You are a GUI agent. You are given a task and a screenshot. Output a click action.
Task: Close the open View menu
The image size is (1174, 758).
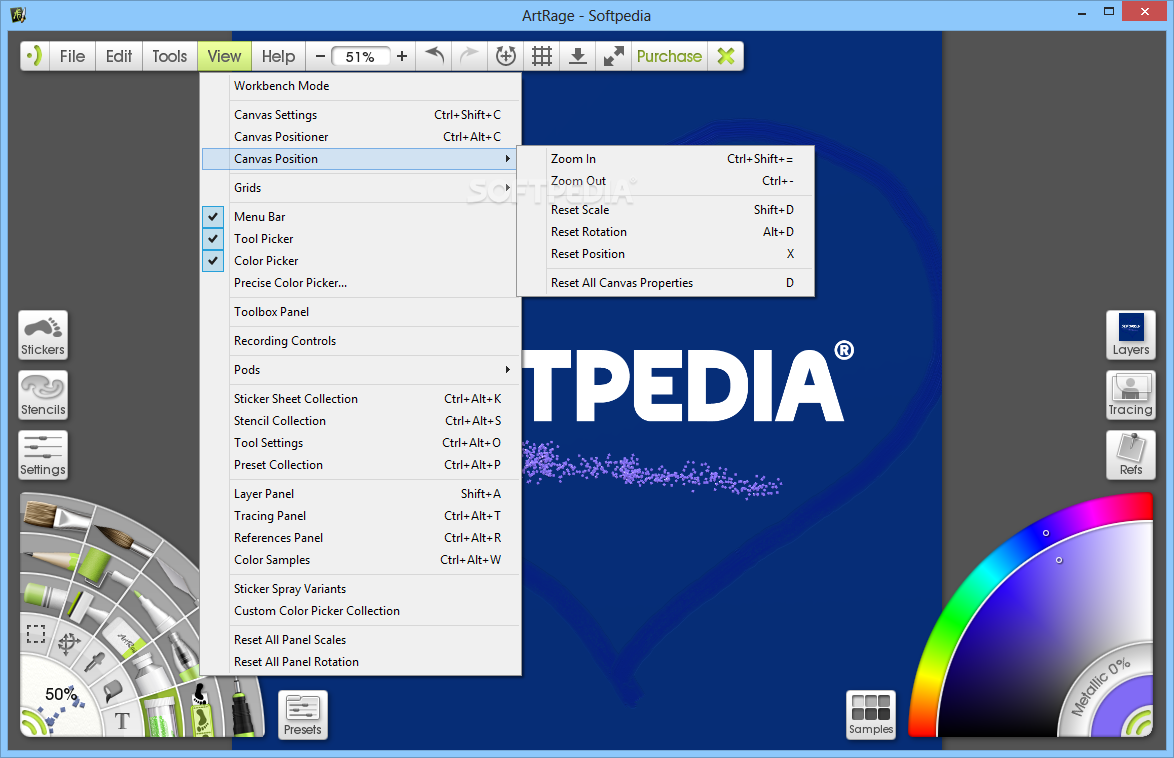(224, 56)
